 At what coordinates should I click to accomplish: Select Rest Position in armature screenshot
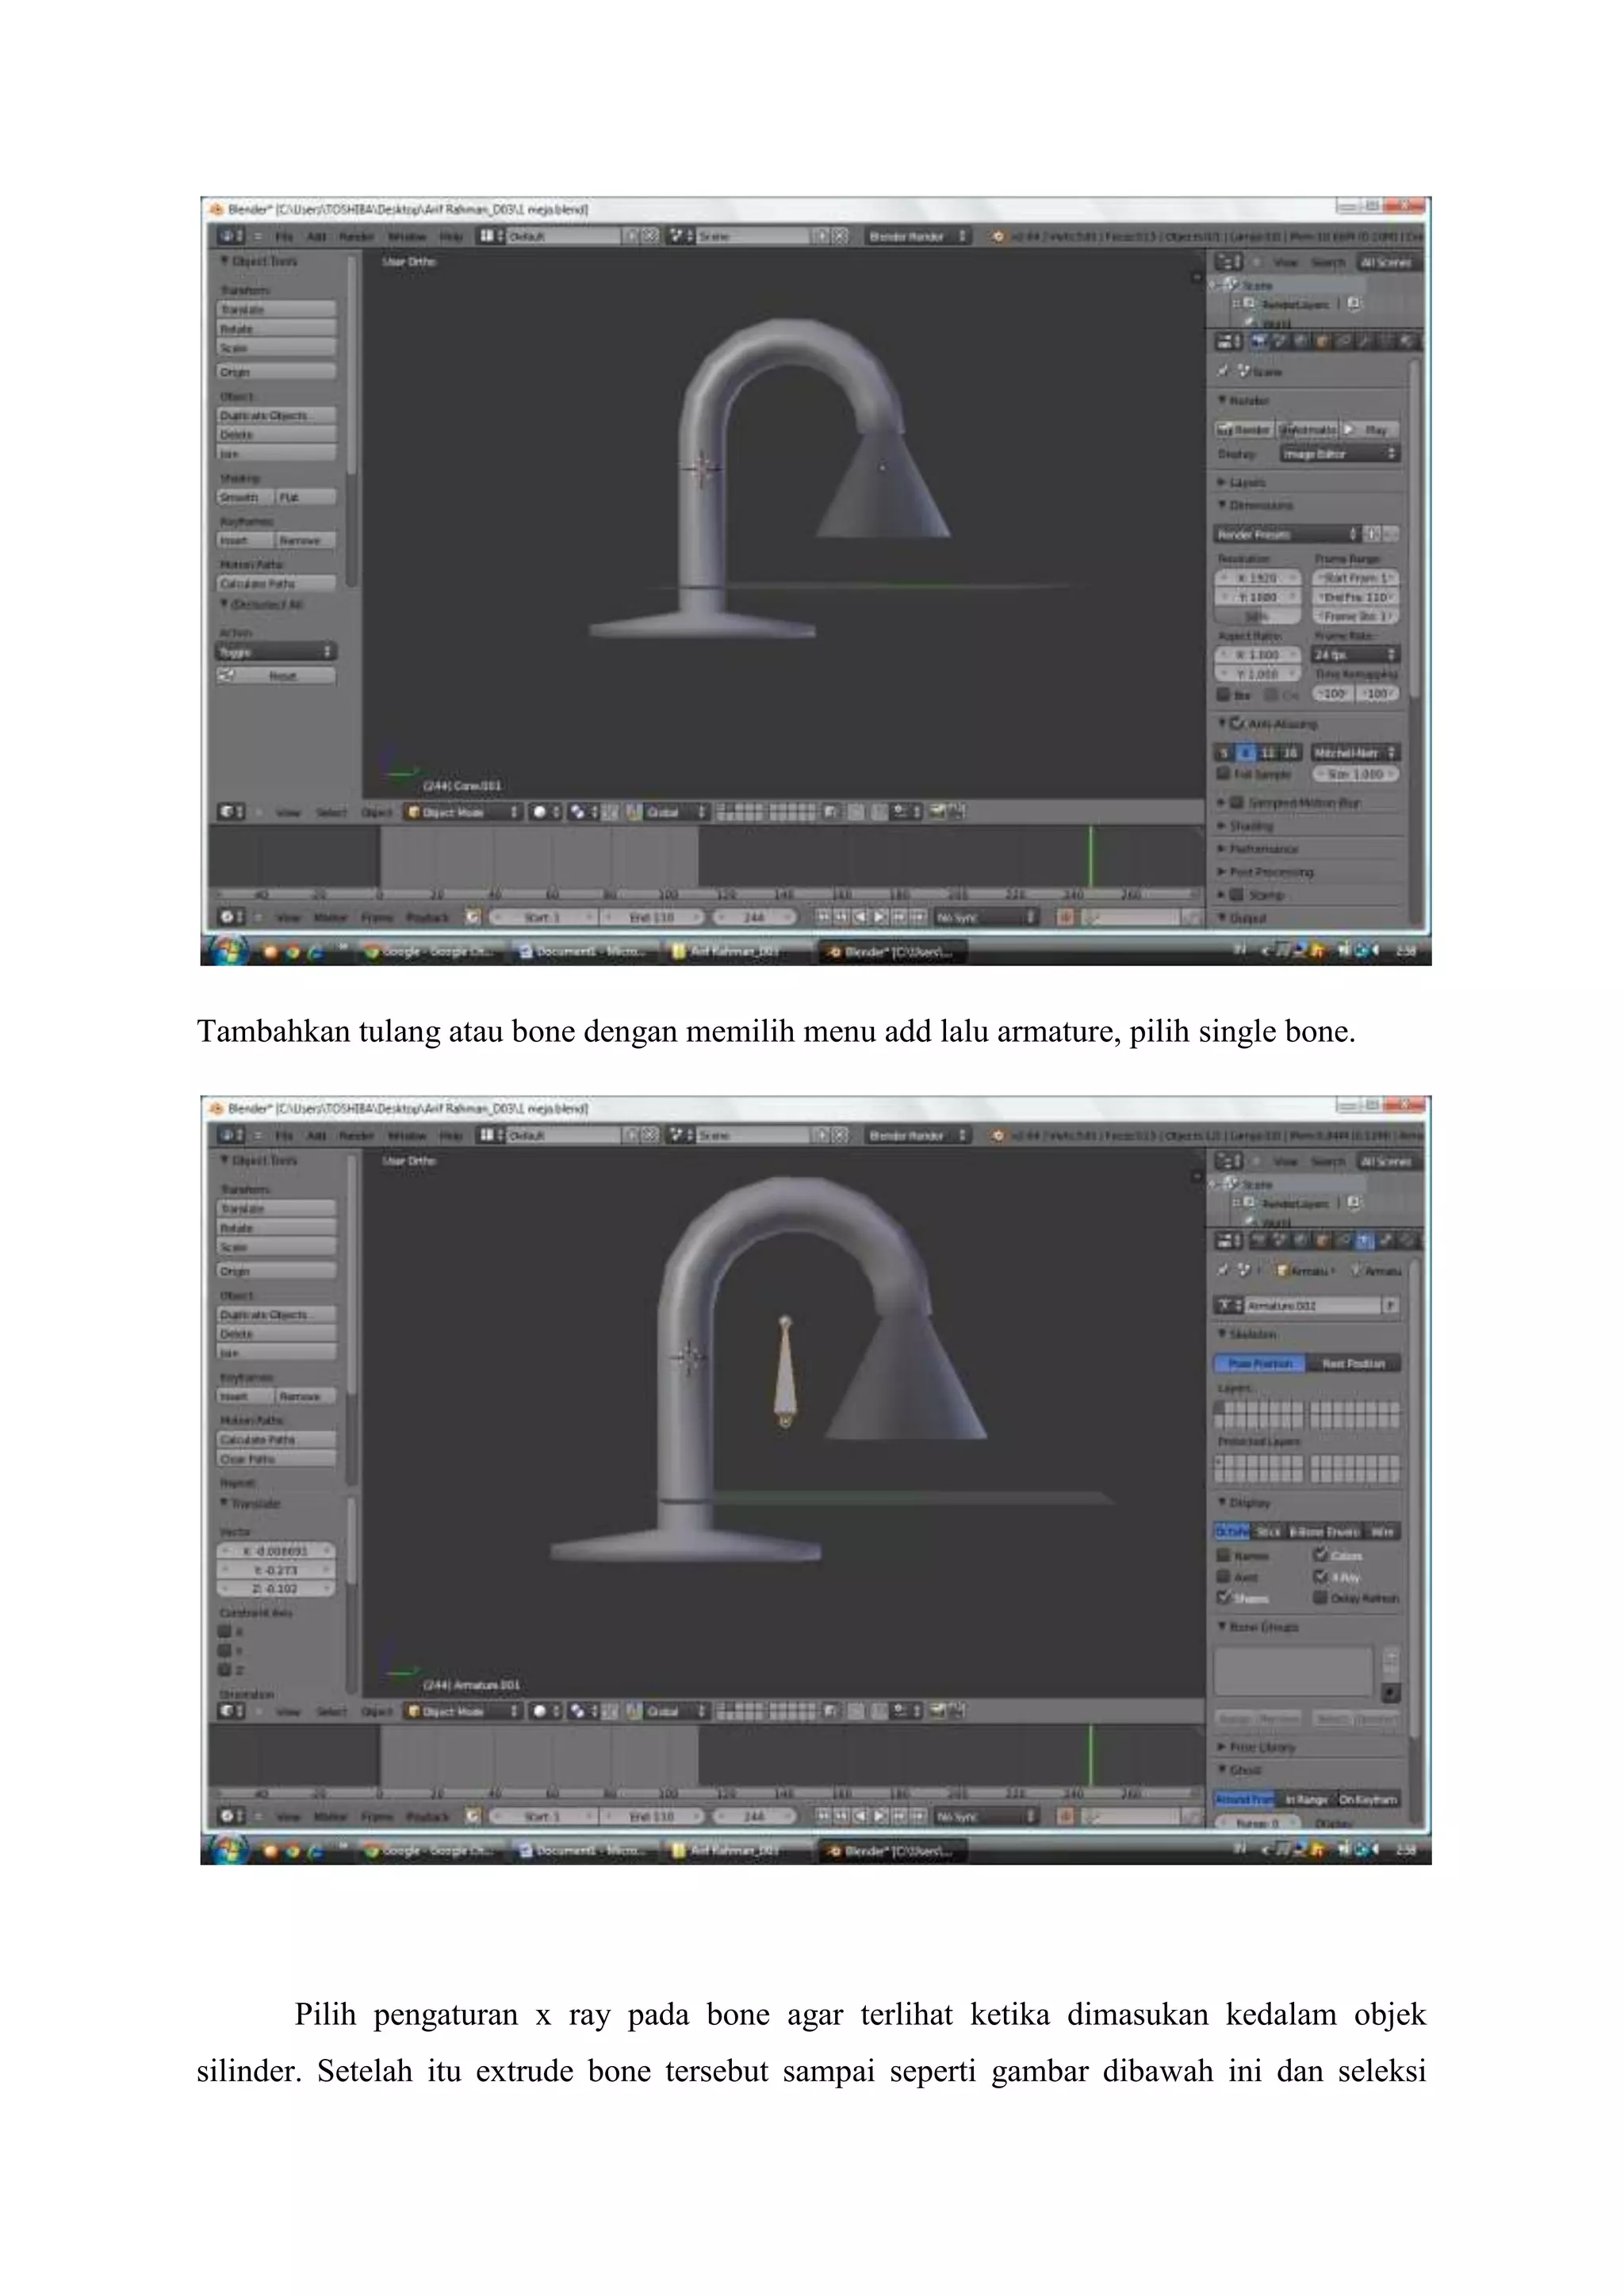(1353, 1363)
